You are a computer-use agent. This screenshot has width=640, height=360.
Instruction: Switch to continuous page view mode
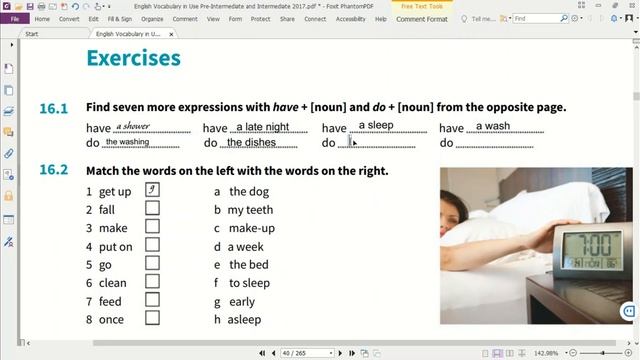click(x=497, y=353)
